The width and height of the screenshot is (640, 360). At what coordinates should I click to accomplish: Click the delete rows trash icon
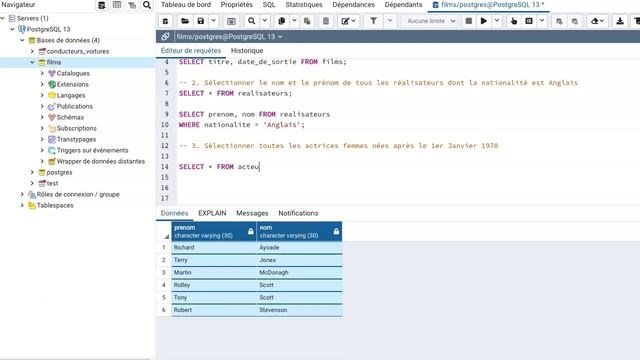pyautogui.click(x=326, y=21)
